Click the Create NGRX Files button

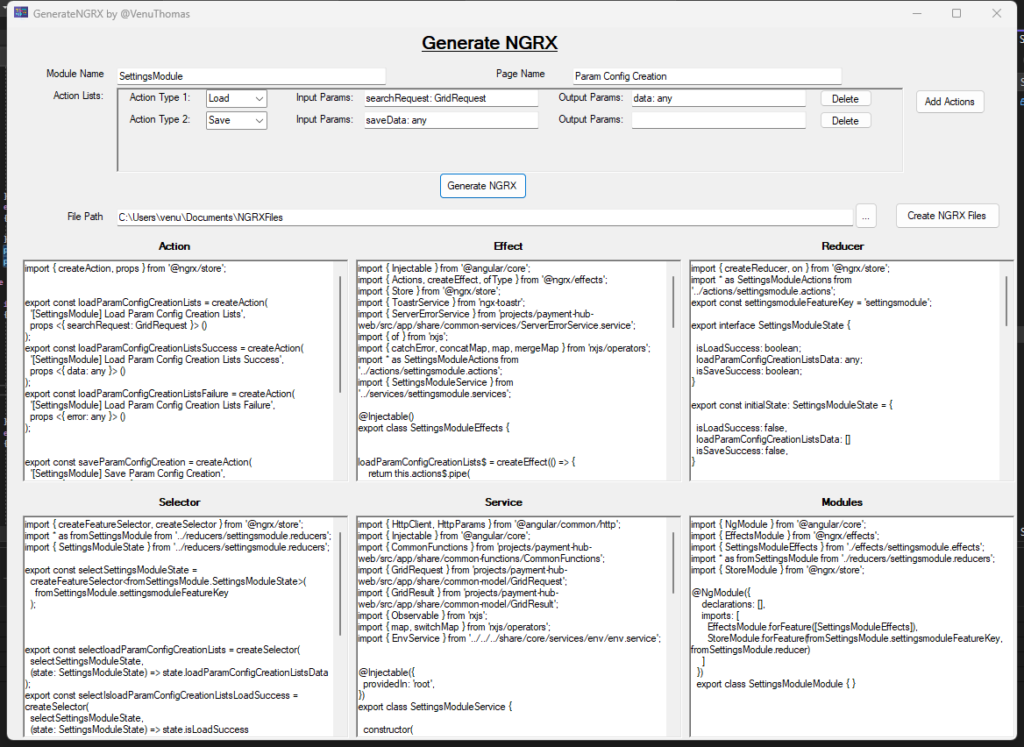(946, 215)
